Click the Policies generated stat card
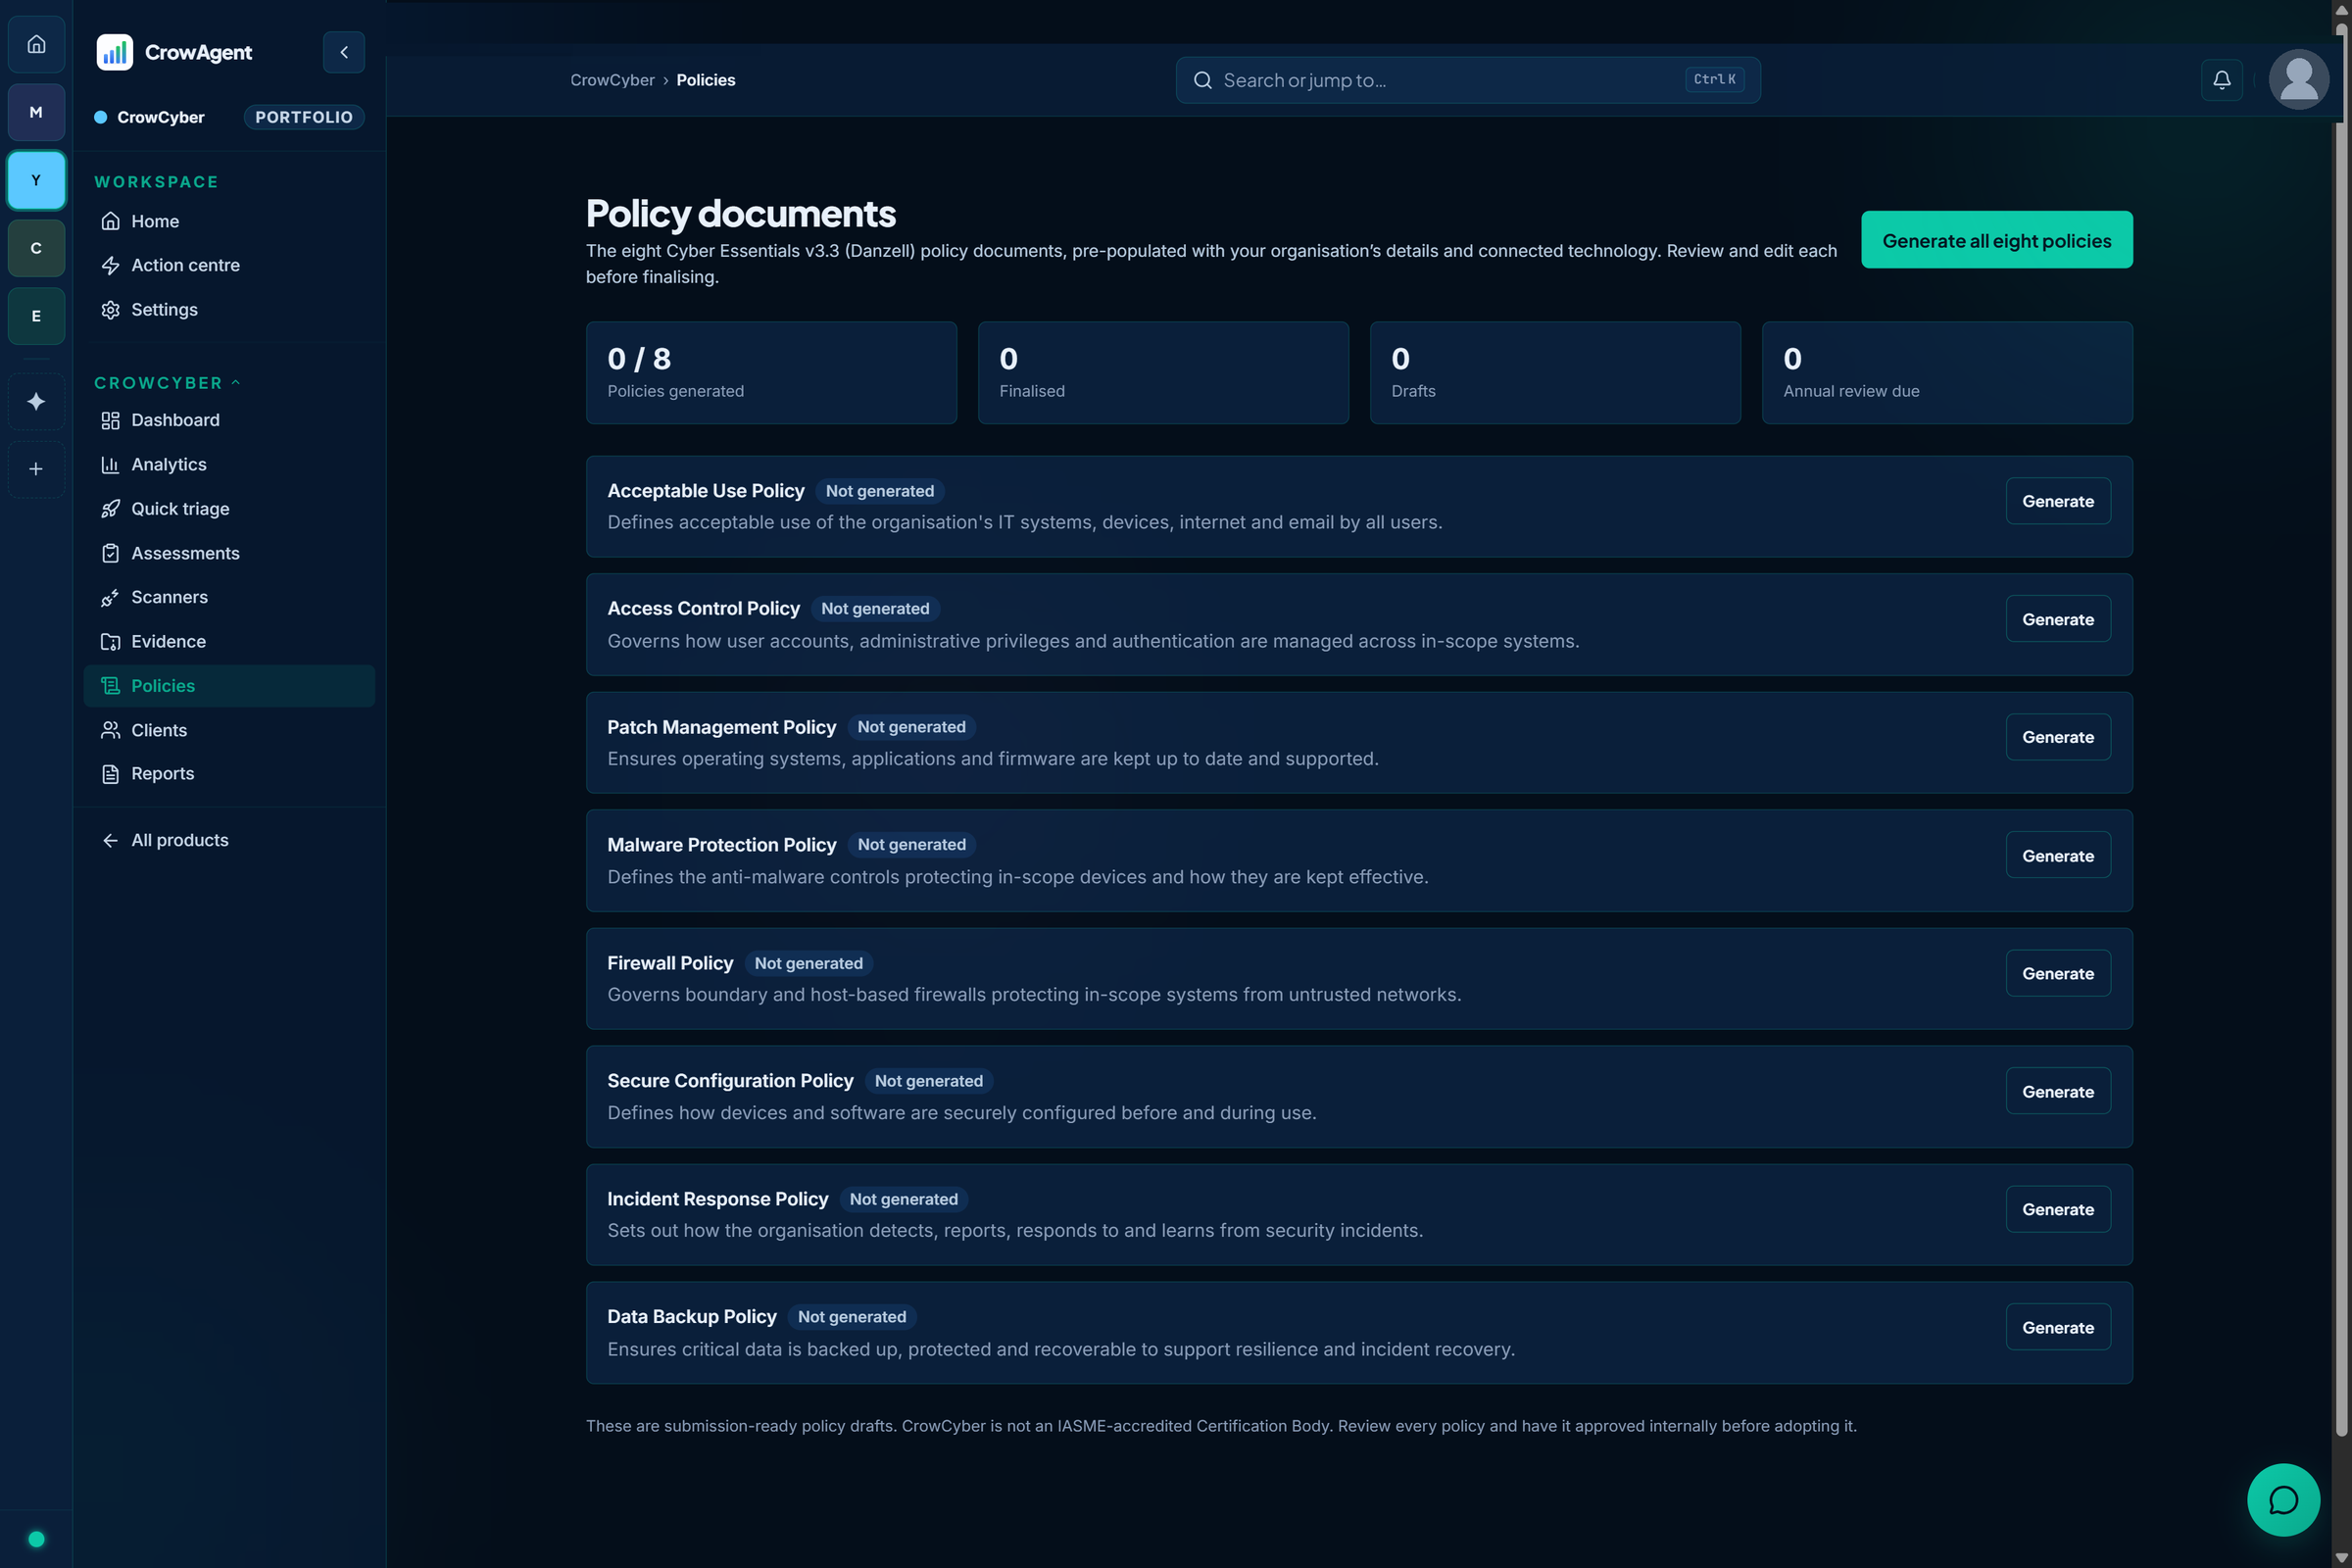The image size is (2352, 1568). point(771,373)
